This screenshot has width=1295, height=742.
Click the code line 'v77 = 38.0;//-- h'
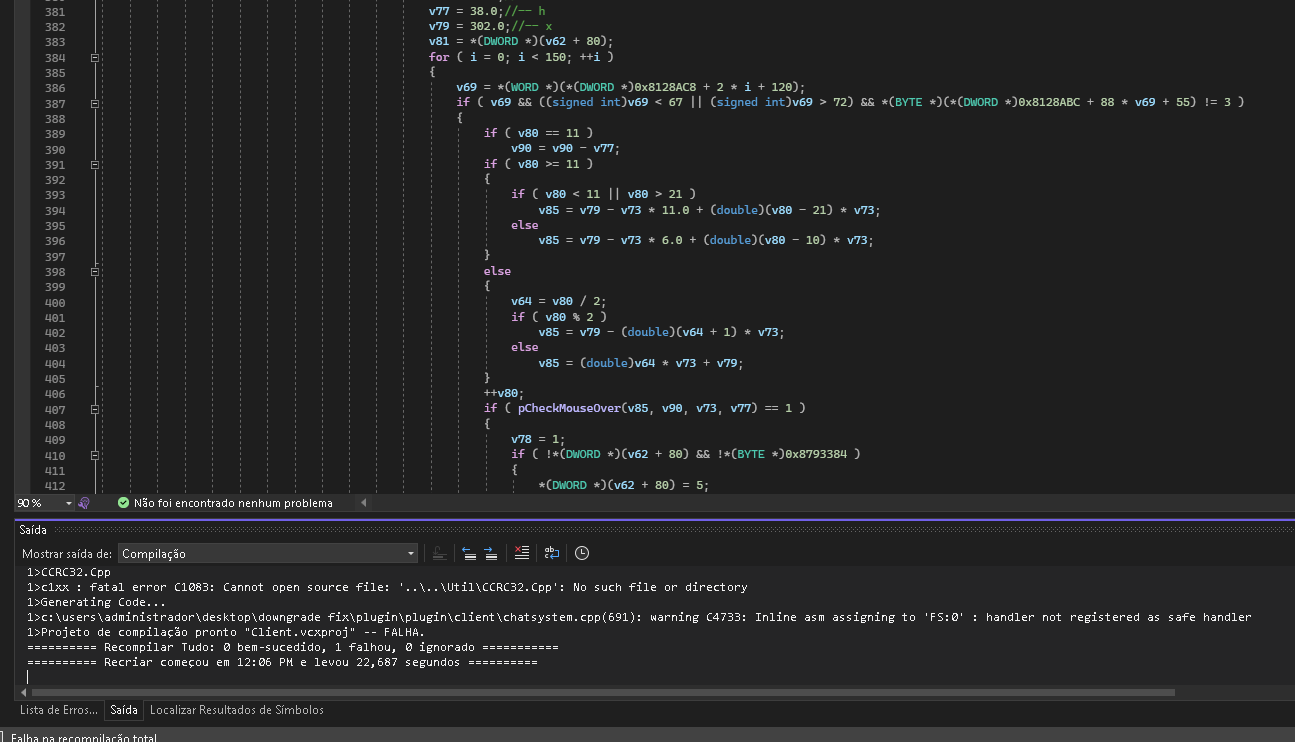(x=487, y=11)
